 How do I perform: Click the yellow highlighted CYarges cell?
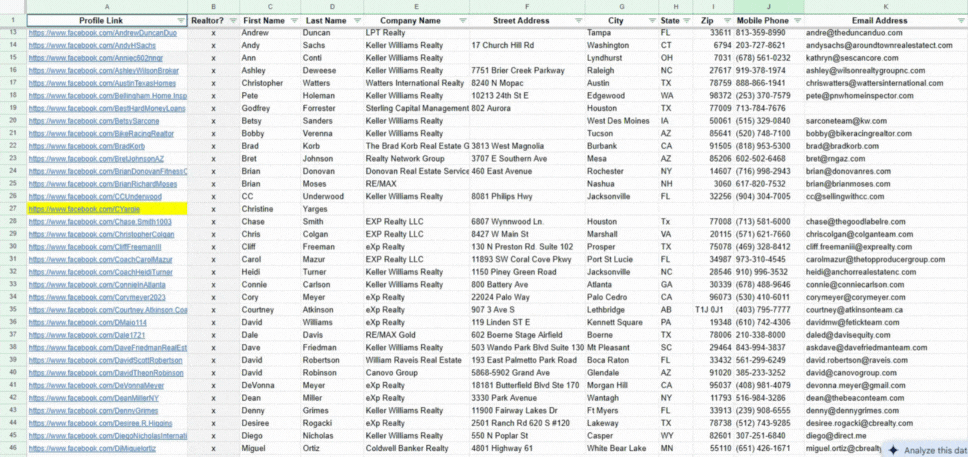click(x=107, y=210)
